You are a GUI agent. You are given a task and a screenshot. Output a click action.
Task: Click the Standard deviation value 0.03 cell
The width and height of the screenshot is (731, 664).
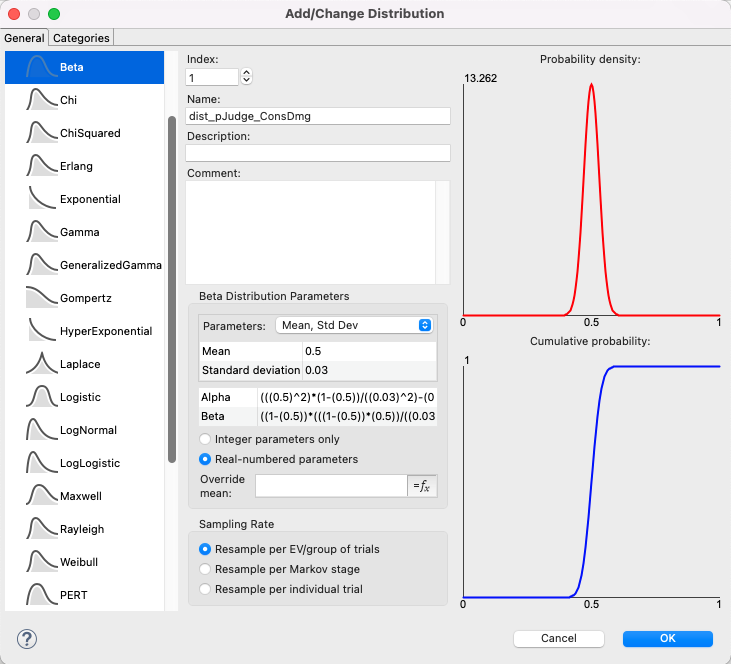pyautogui.click(x=370, y=370)
